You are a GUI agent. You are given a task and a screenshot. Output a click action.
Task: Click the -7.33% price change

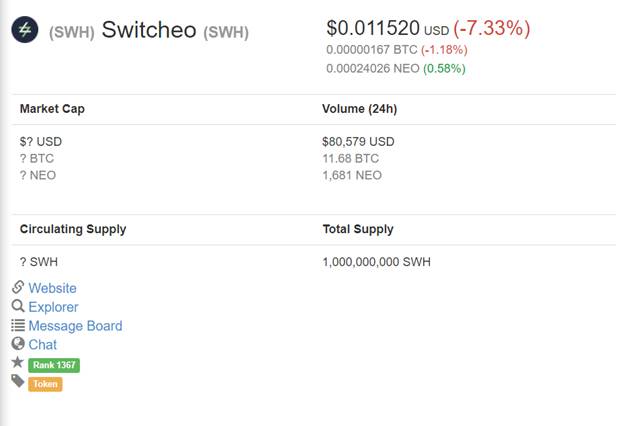pos(492,28)
